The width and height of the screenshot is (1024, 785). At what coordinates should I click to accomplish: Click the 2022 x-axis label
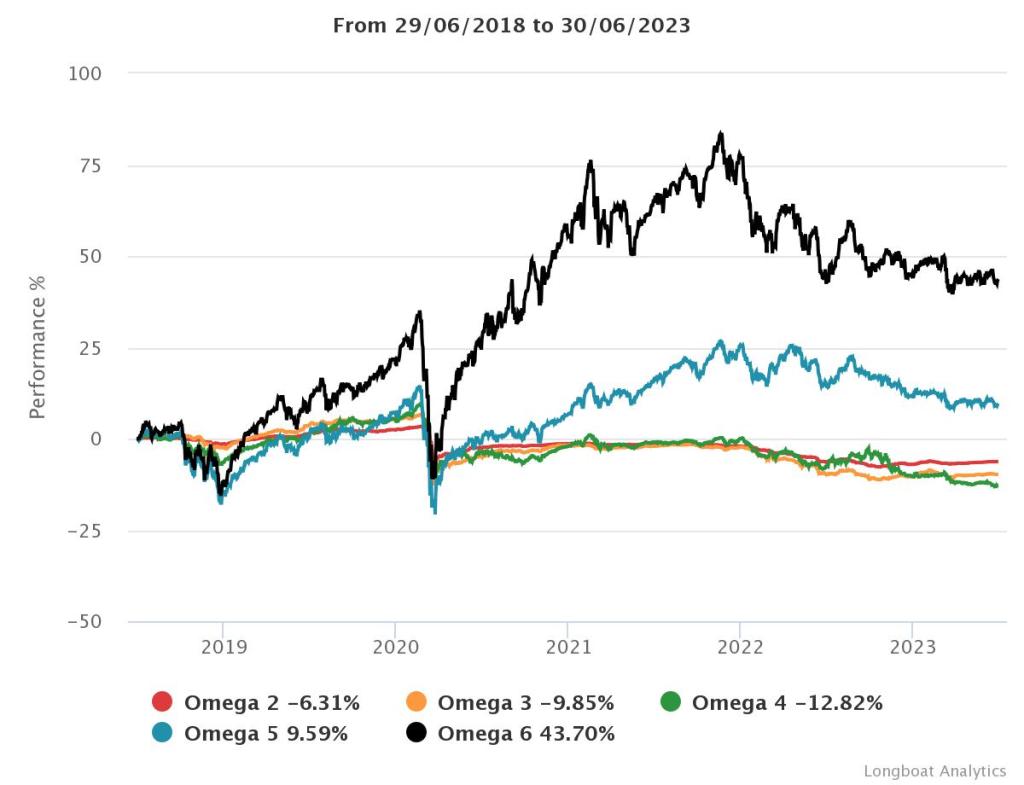point(739,646)
